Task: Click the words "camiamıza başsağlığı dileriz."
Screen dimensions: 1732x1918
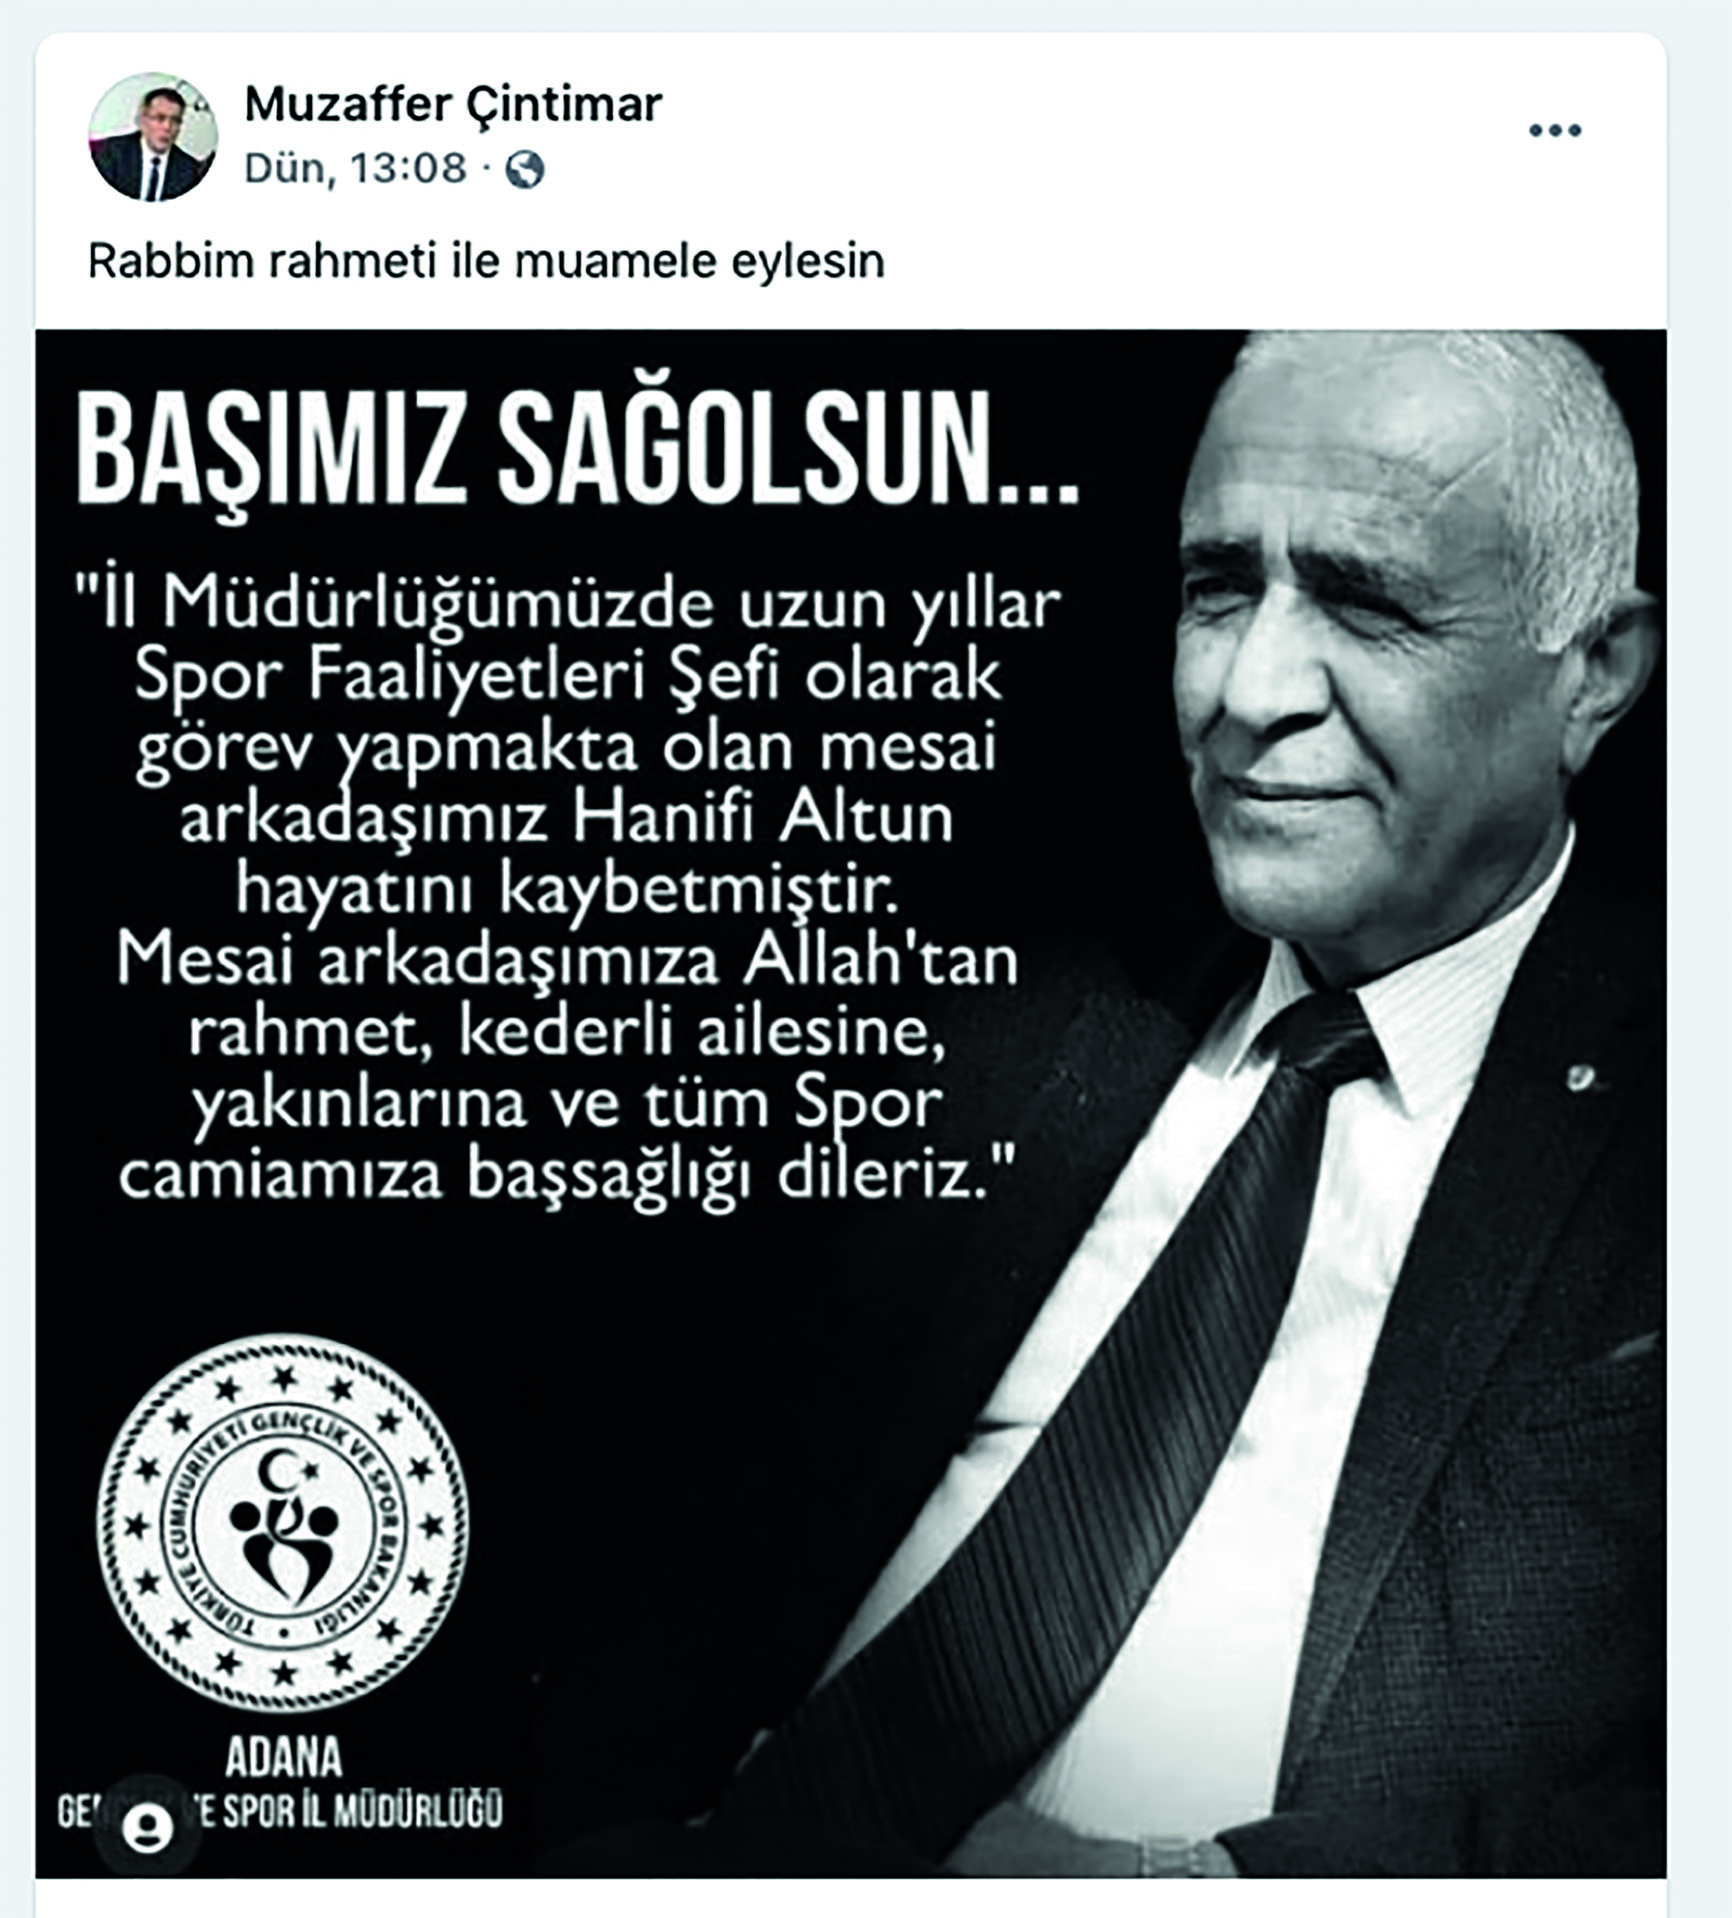Action: [568, 1177]
